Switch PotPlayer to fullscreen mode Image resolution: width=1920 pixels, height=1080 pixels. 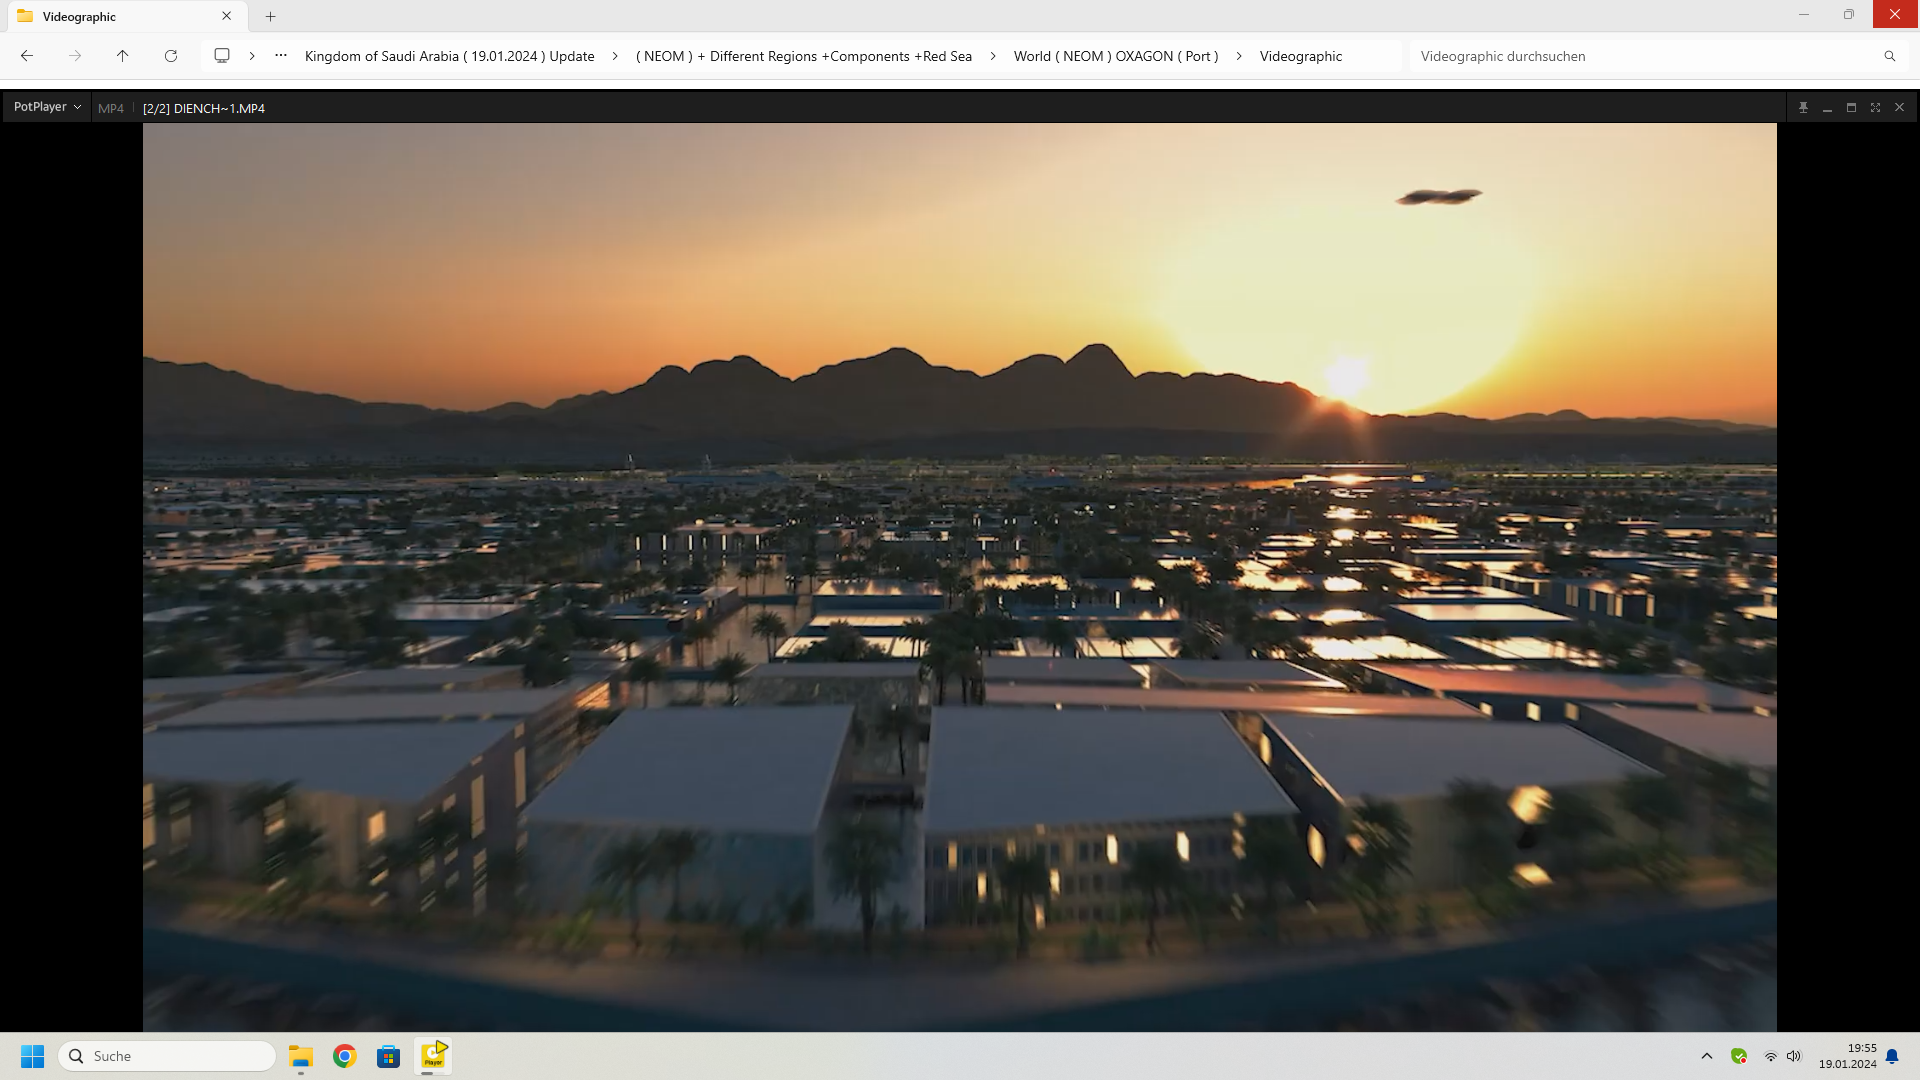click(1875, 107)
